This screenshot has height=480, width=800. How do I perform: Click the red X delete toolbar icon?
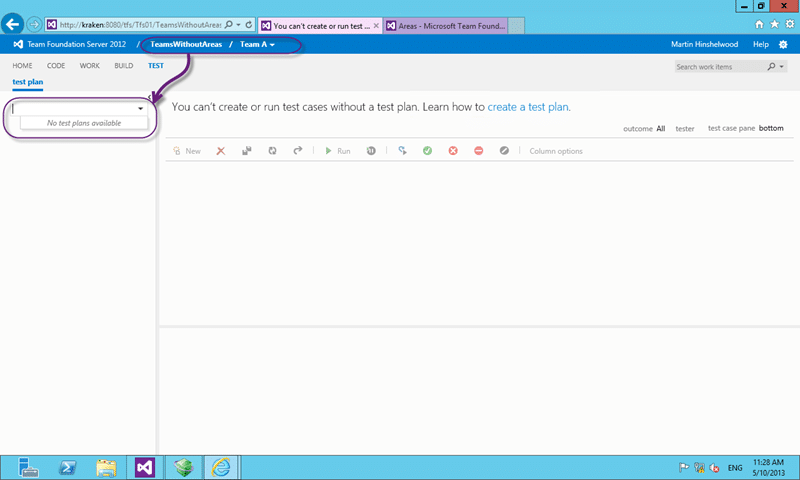[220, 151]
